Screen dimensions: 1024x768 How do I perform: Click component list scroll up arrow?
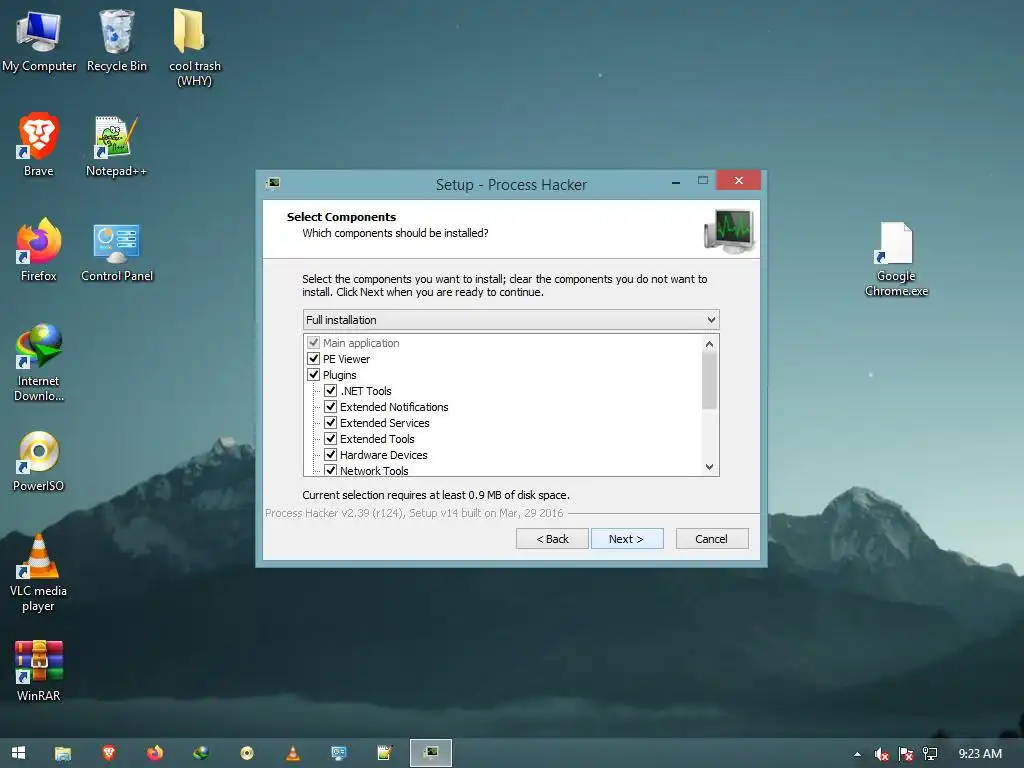(x=709, y=344)
